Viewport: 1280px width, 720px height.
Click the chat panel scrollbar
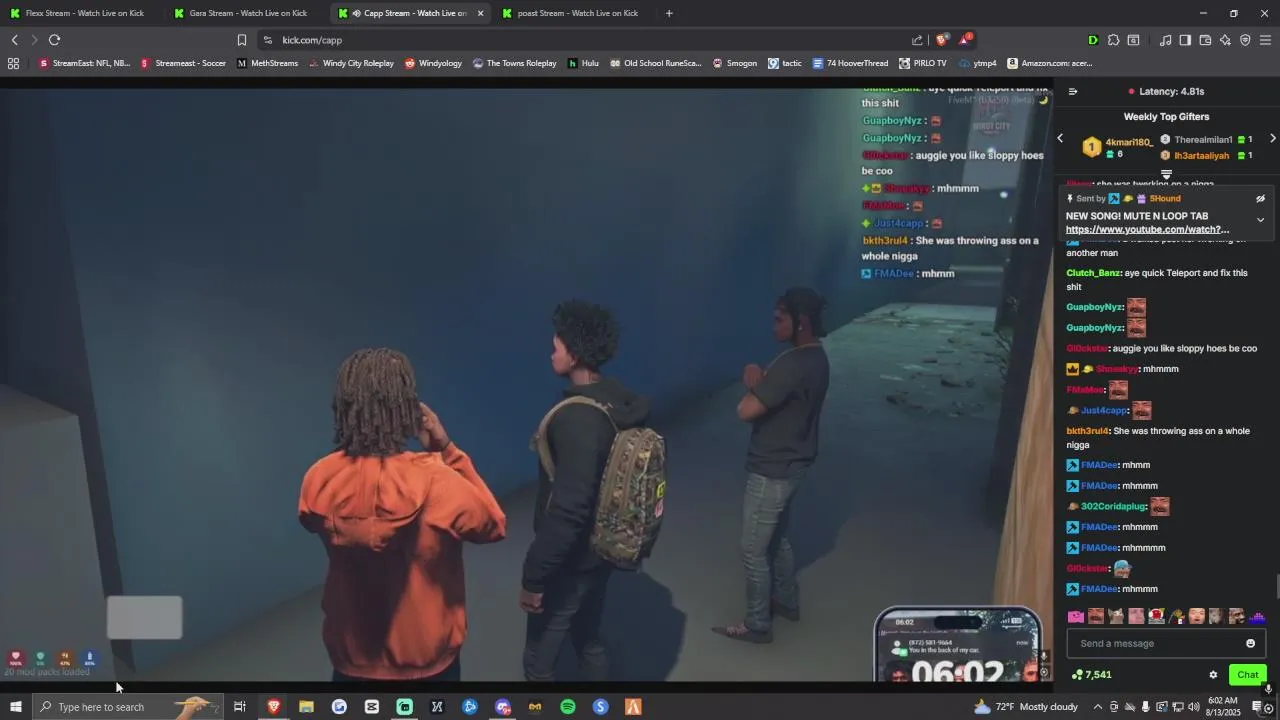pos(1277,586)
